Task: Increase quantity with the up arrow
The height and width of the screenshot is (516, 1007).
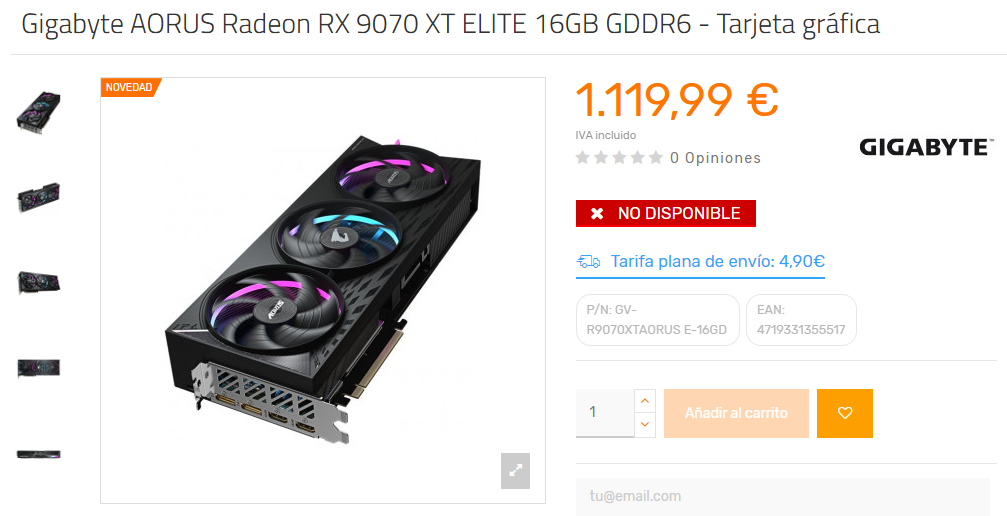Action: (x=645, y=401)
